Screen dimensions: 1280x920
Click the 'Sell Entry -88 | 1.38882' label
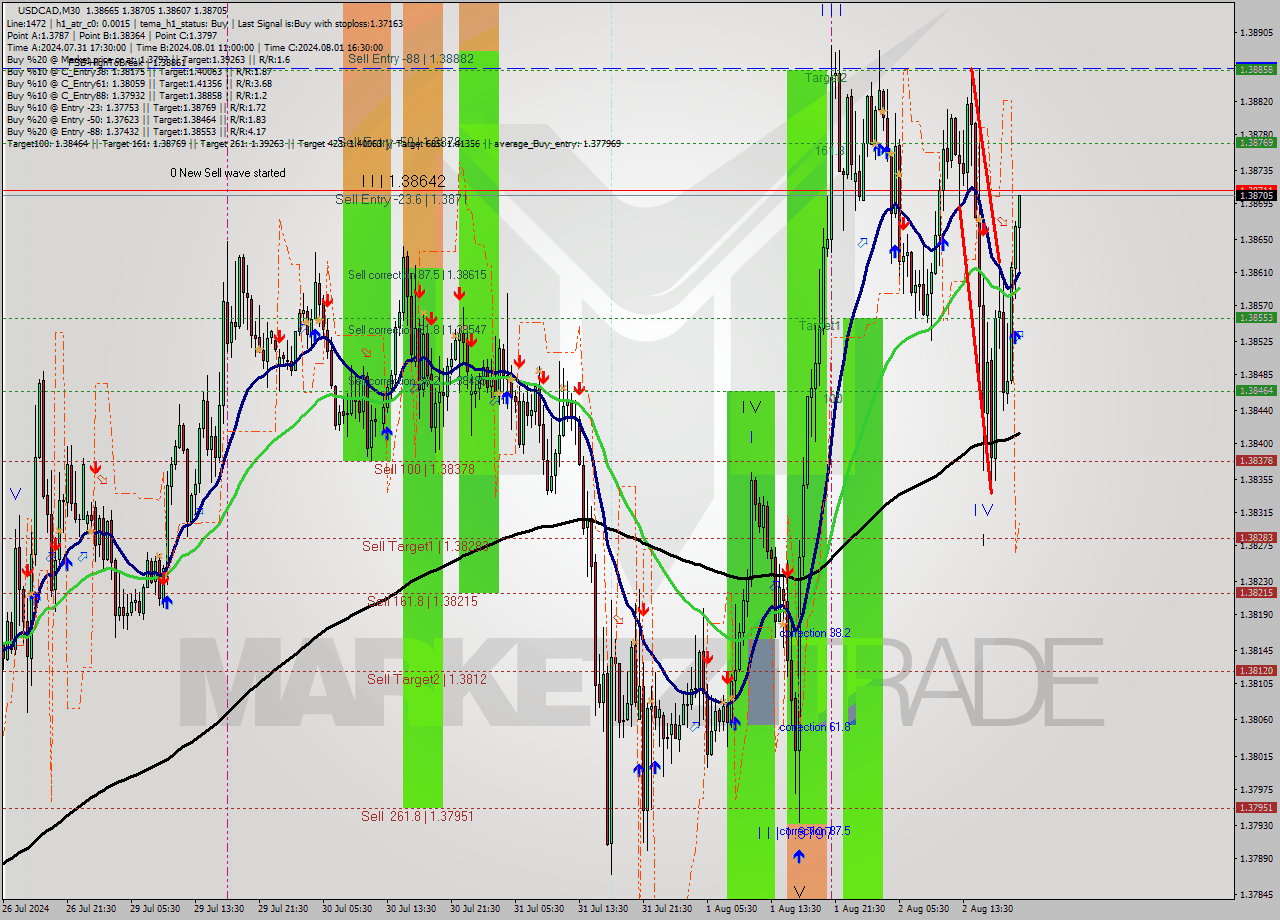(x=411, y=59)
